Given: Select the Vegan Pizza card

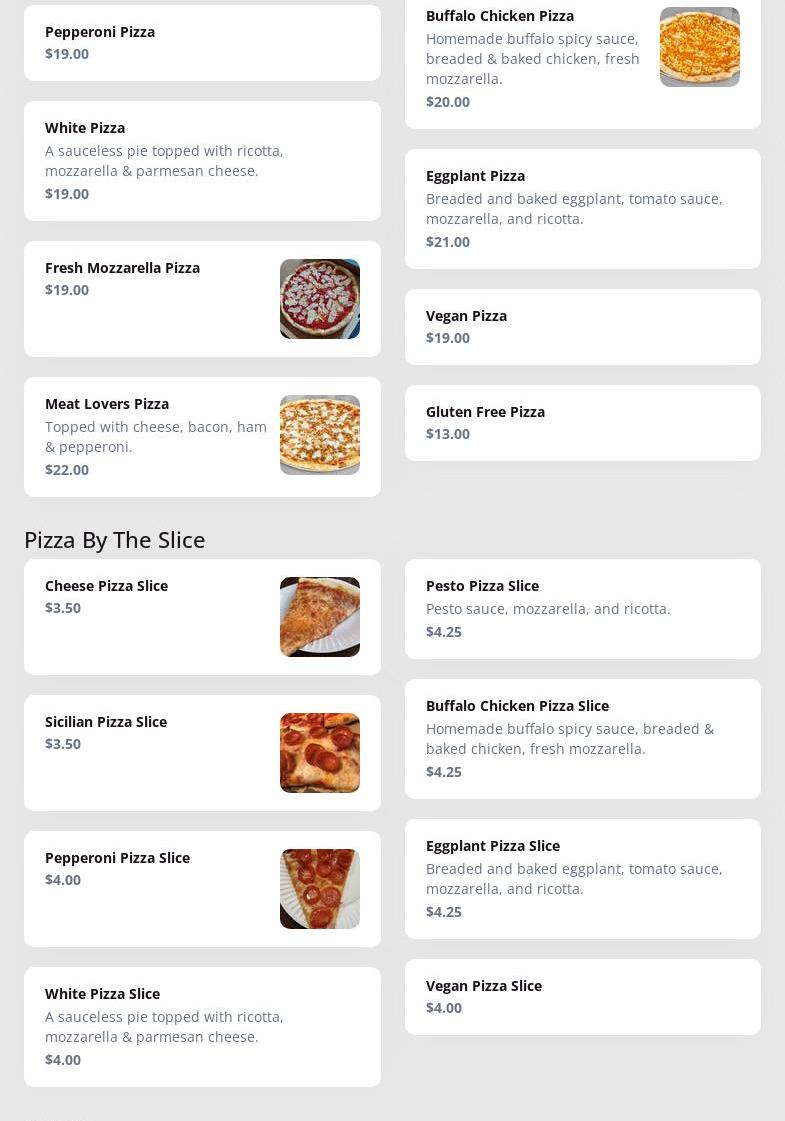Looking at the screenshot, I should click(x=582, y=327).
